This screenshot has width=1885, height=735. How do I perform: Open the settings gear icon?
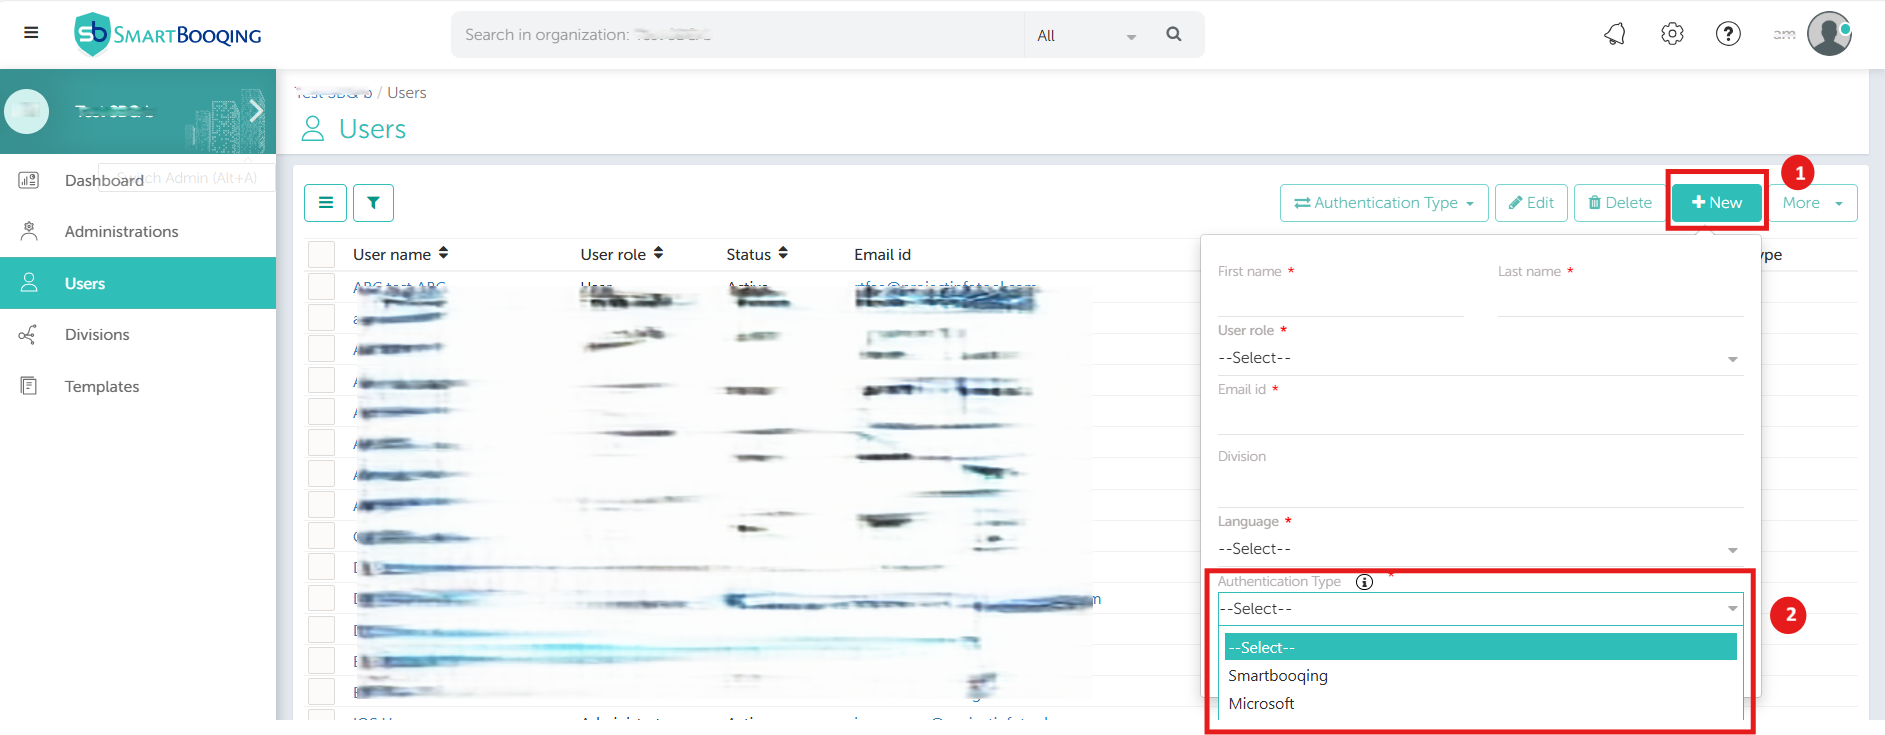pyautogui.click(x=1672, y=34)
